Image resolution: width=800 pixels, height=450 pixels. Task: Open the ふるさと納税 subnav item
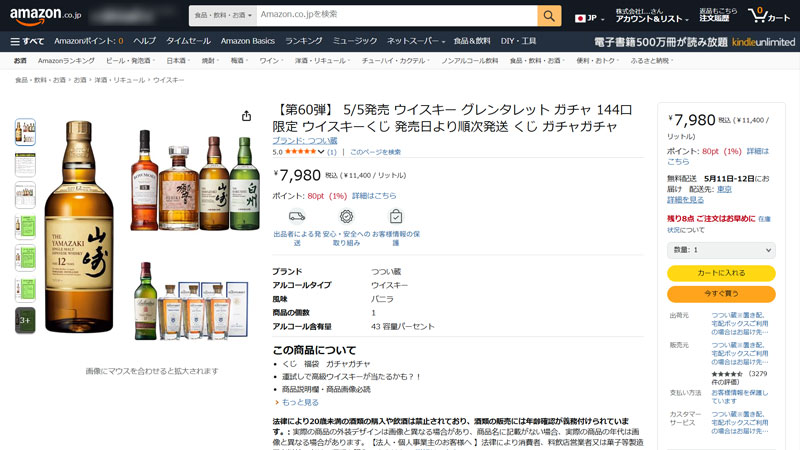coord(651,61)
